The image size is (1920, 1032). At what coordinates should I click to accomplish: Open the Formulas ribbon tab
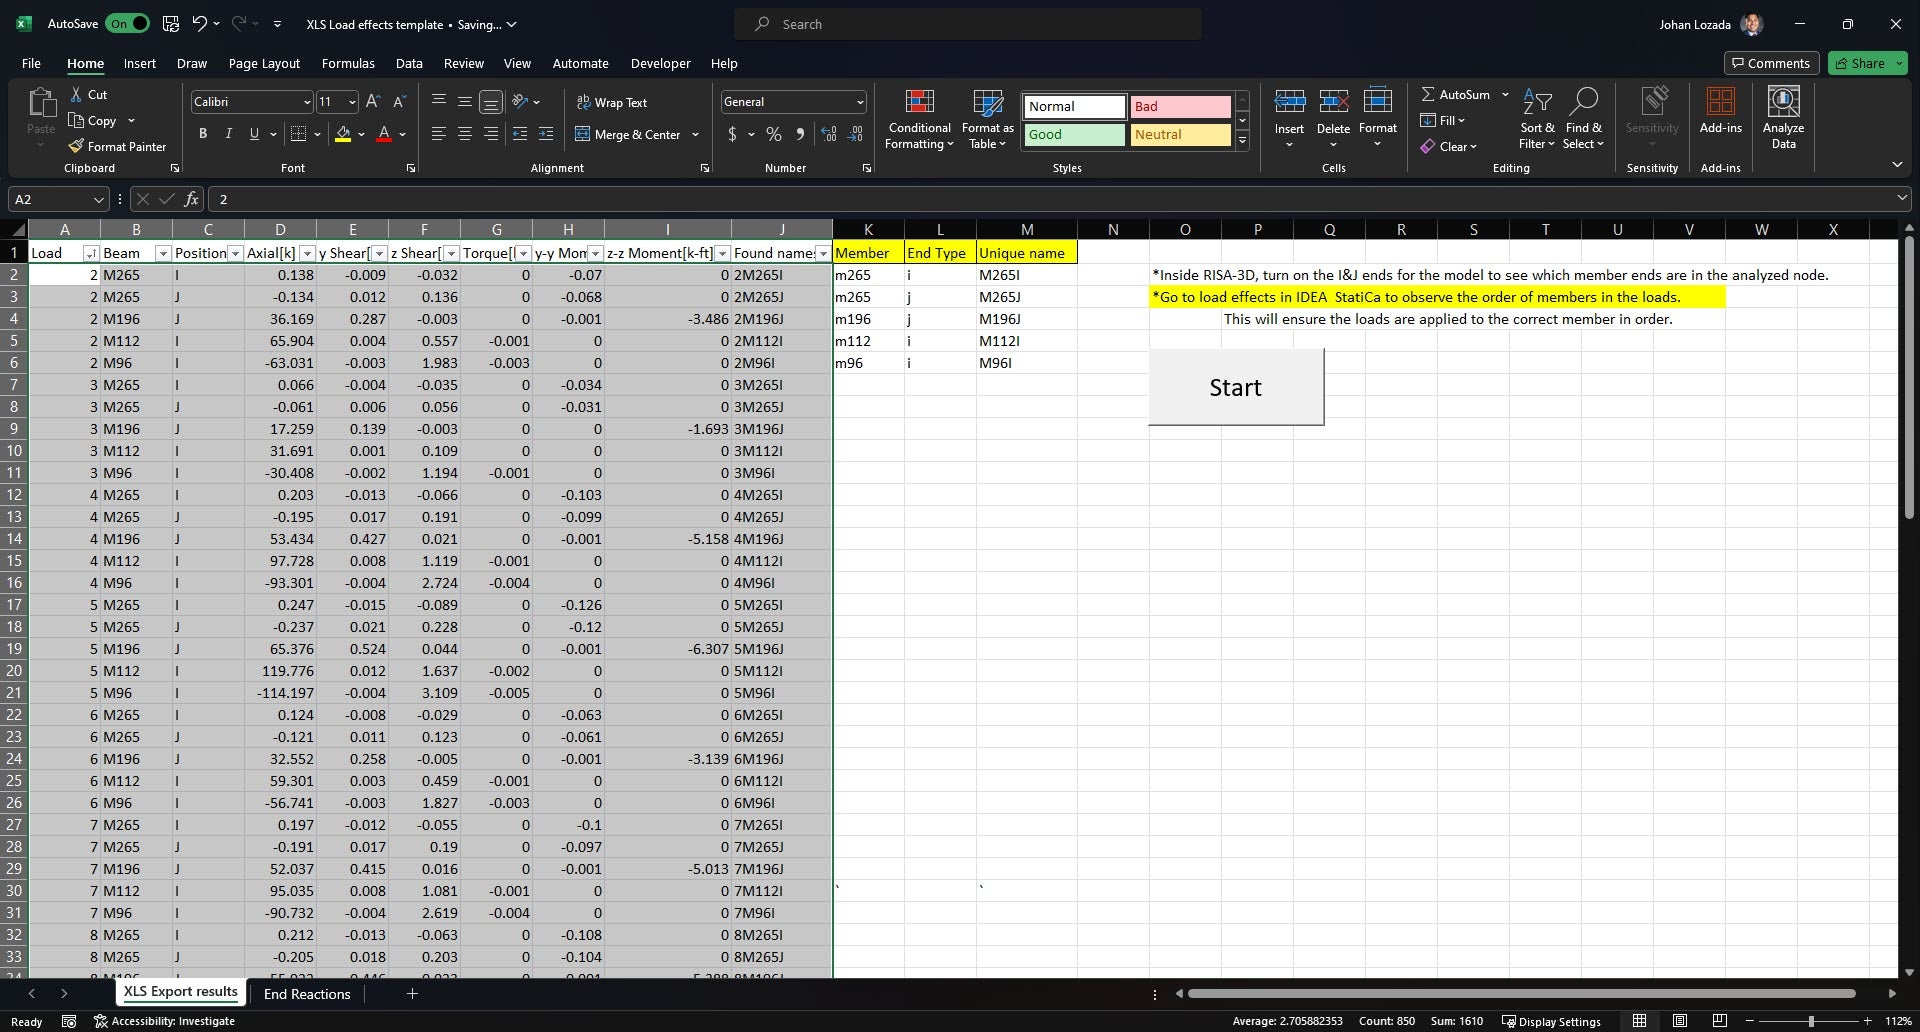pyautogui.click(x=348, y=63)
